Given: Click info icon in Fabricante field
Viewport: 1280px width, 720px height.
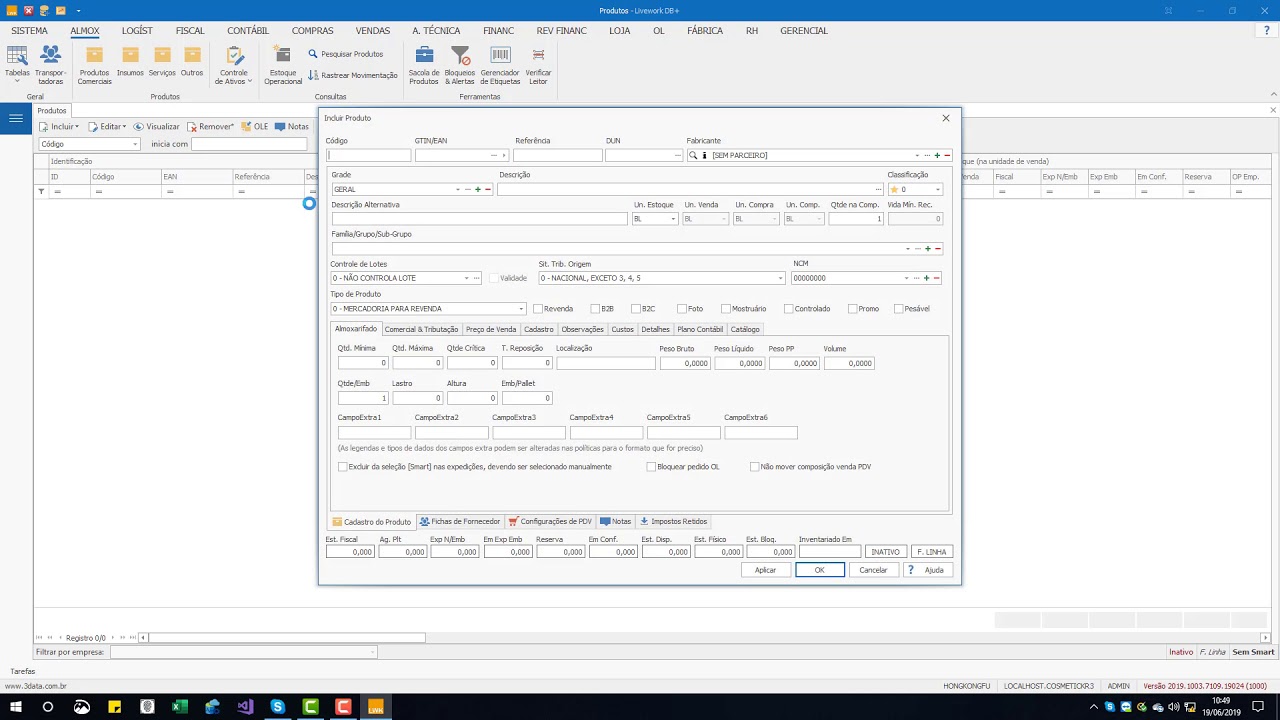Looking at the screenshot, I should pos(704,155).
